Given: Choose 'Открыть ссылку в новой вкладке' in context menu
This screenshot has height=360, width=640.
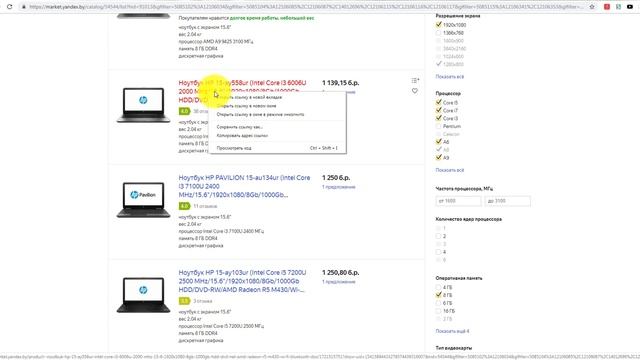Looking at the screenshot, I should 278,97.
